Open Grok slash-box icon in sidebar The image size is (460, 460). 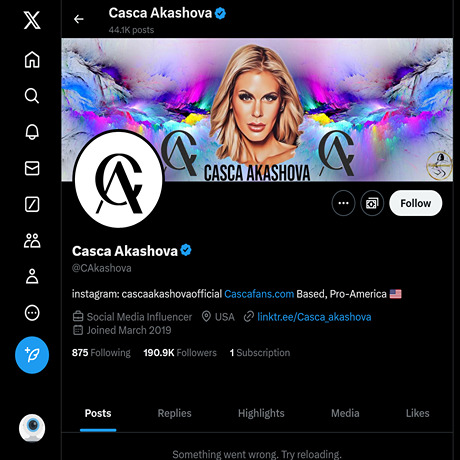pyautogui.click(x=32, y=204)
